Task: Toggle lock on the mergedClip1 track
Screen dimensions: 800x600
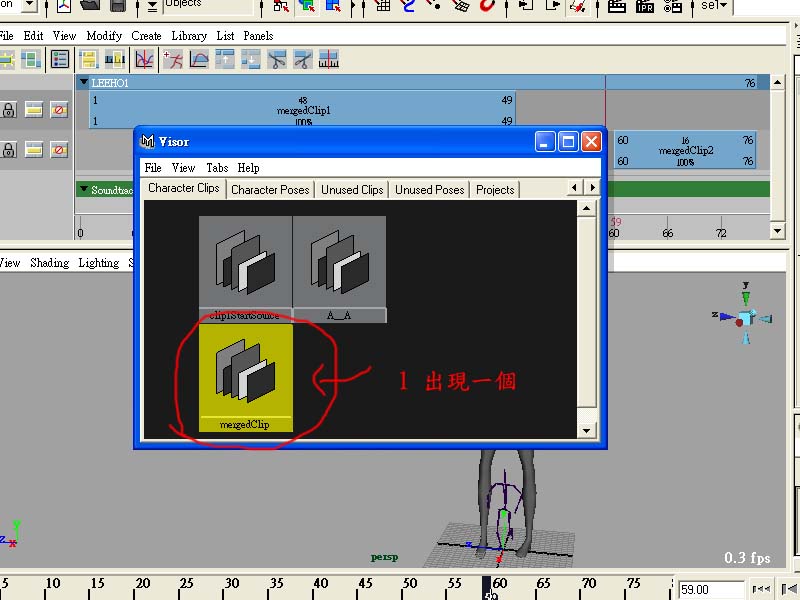Action: point(8,110)
